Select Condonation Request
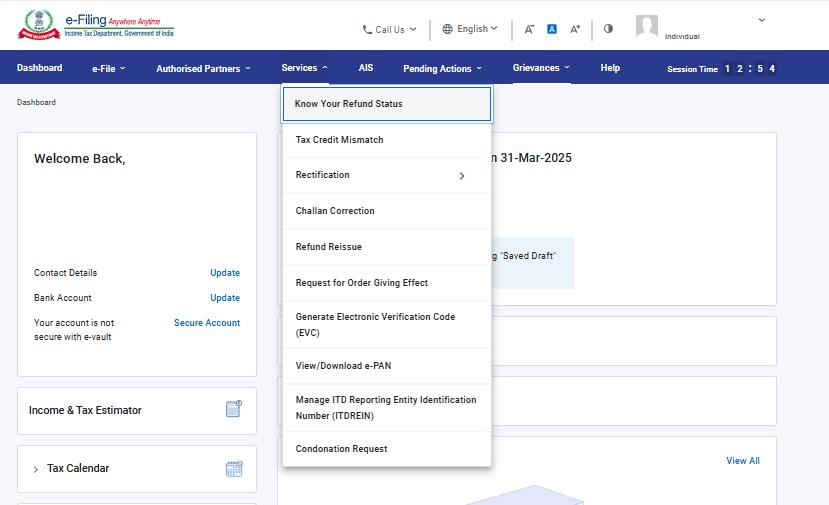This screenshot has height=505, width=829. (x=387, y=448)
